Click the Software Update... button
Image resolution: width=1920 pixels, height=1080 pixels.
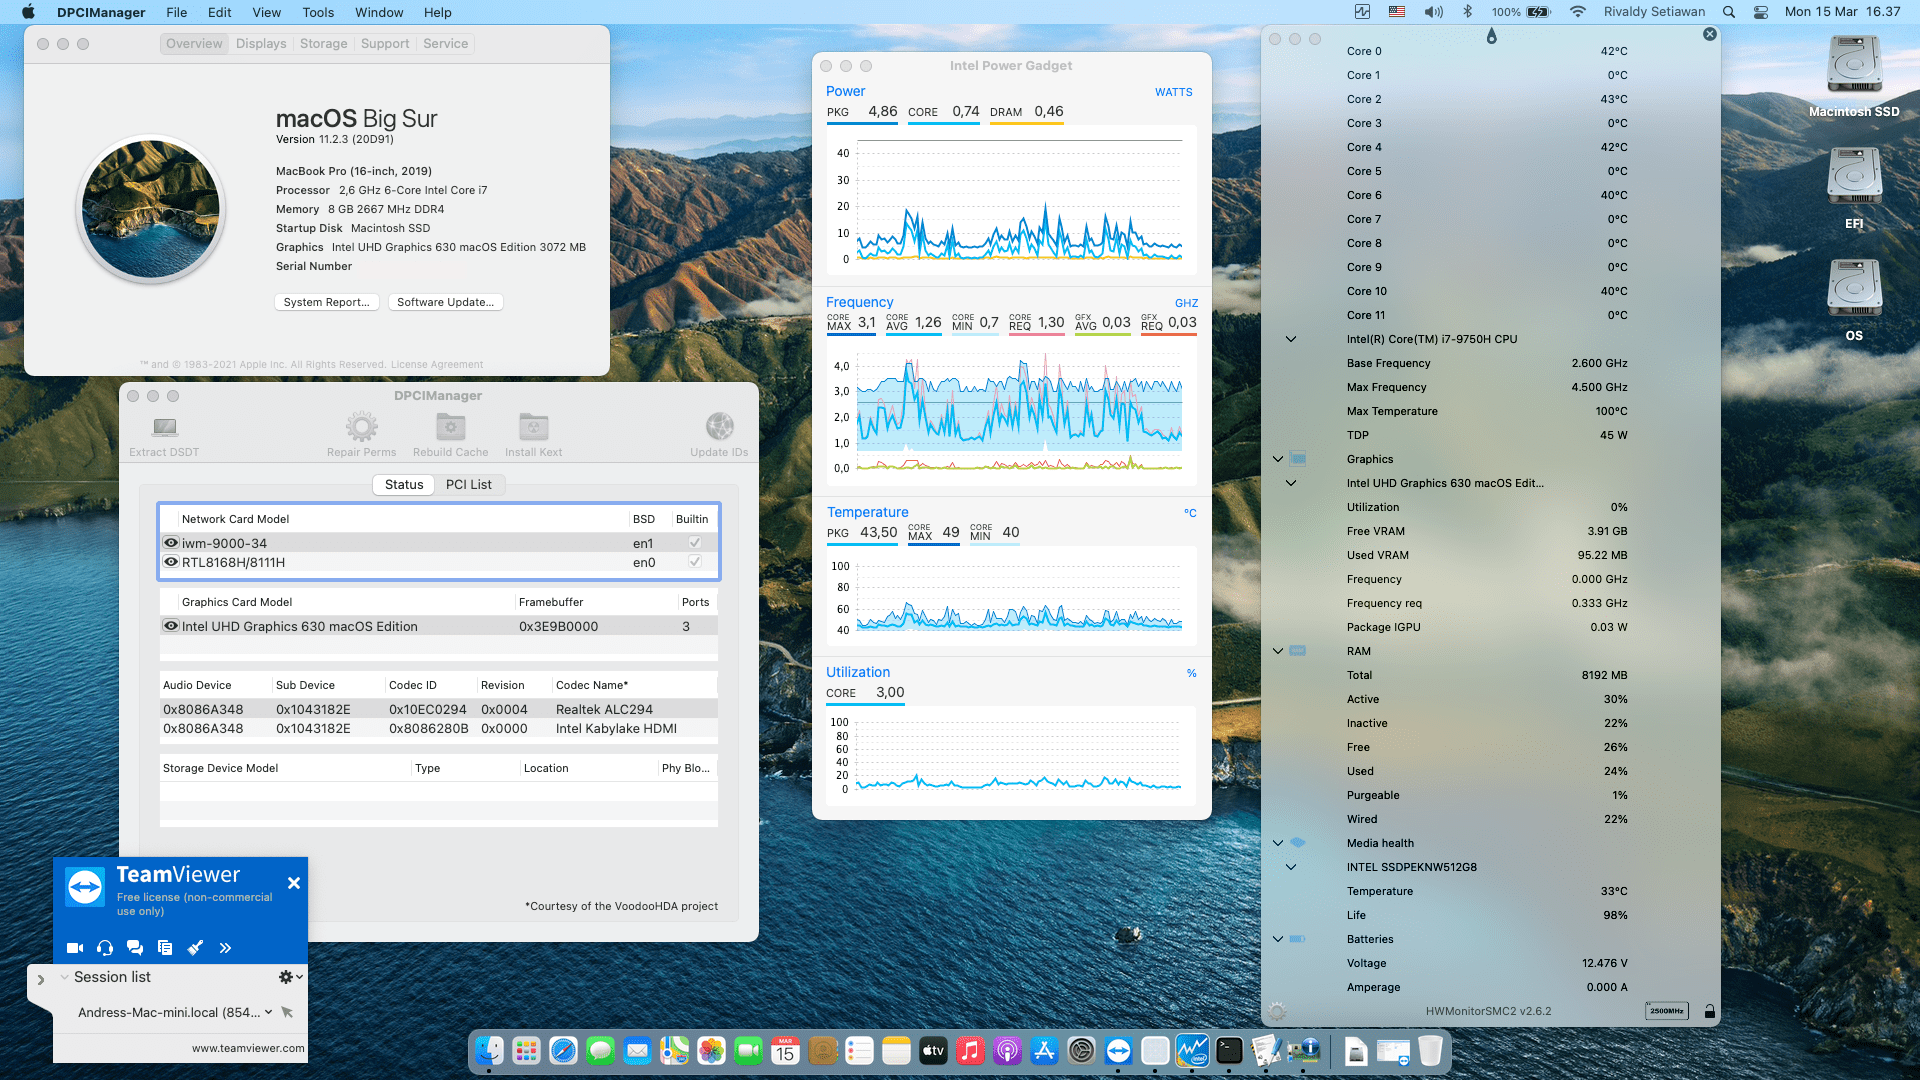pos(445,302)
